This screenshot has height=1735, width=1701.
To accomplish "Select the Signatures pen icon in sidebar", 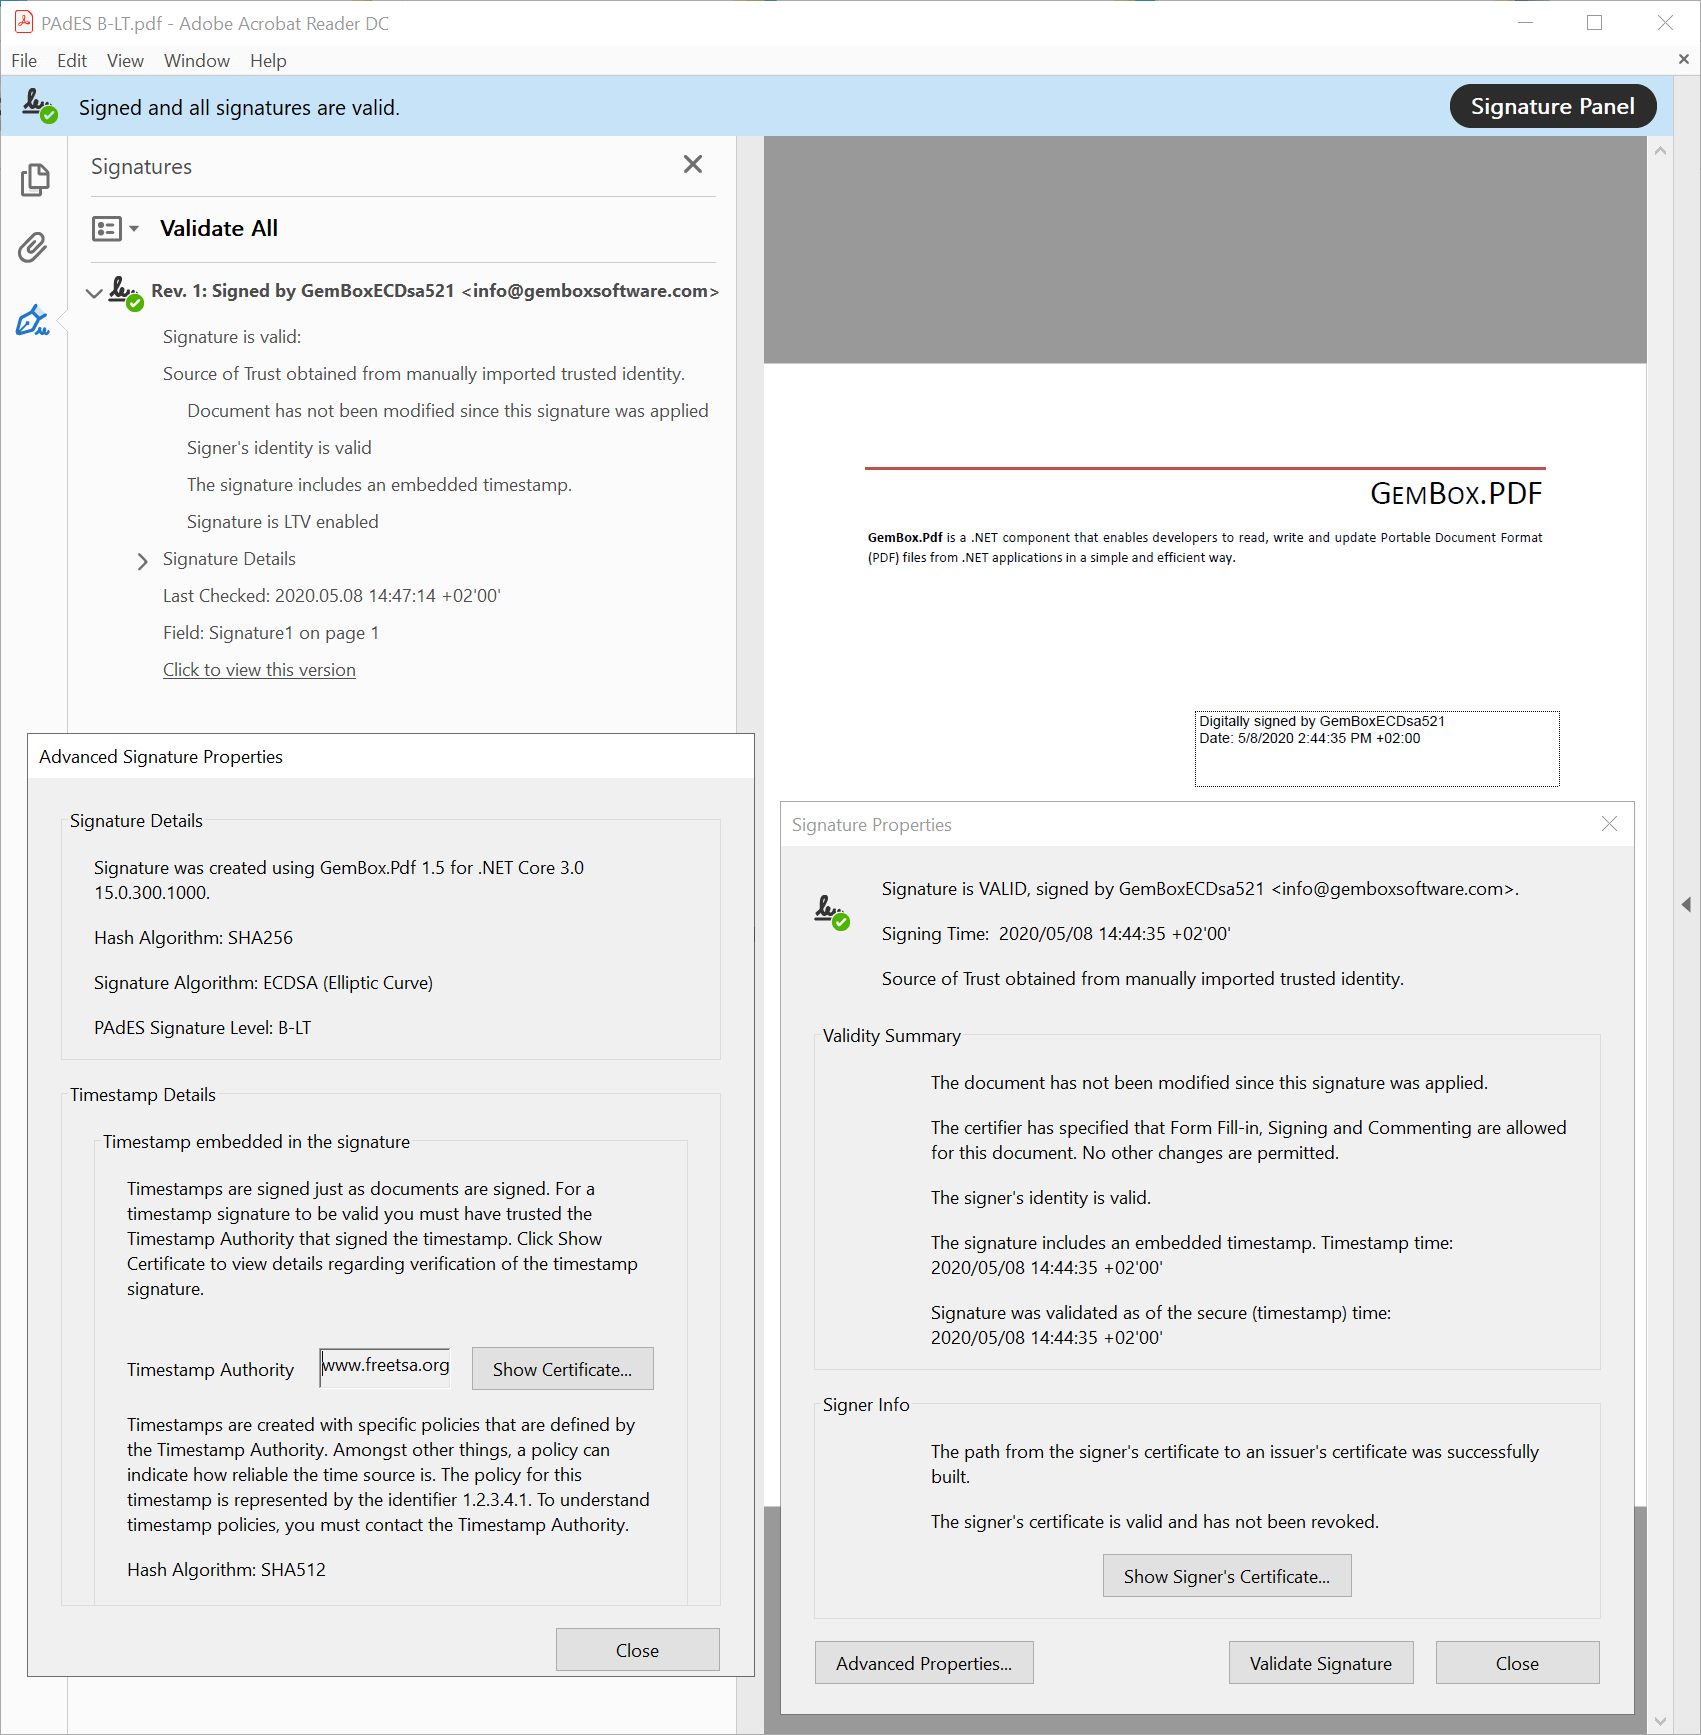I will (33, 321).
